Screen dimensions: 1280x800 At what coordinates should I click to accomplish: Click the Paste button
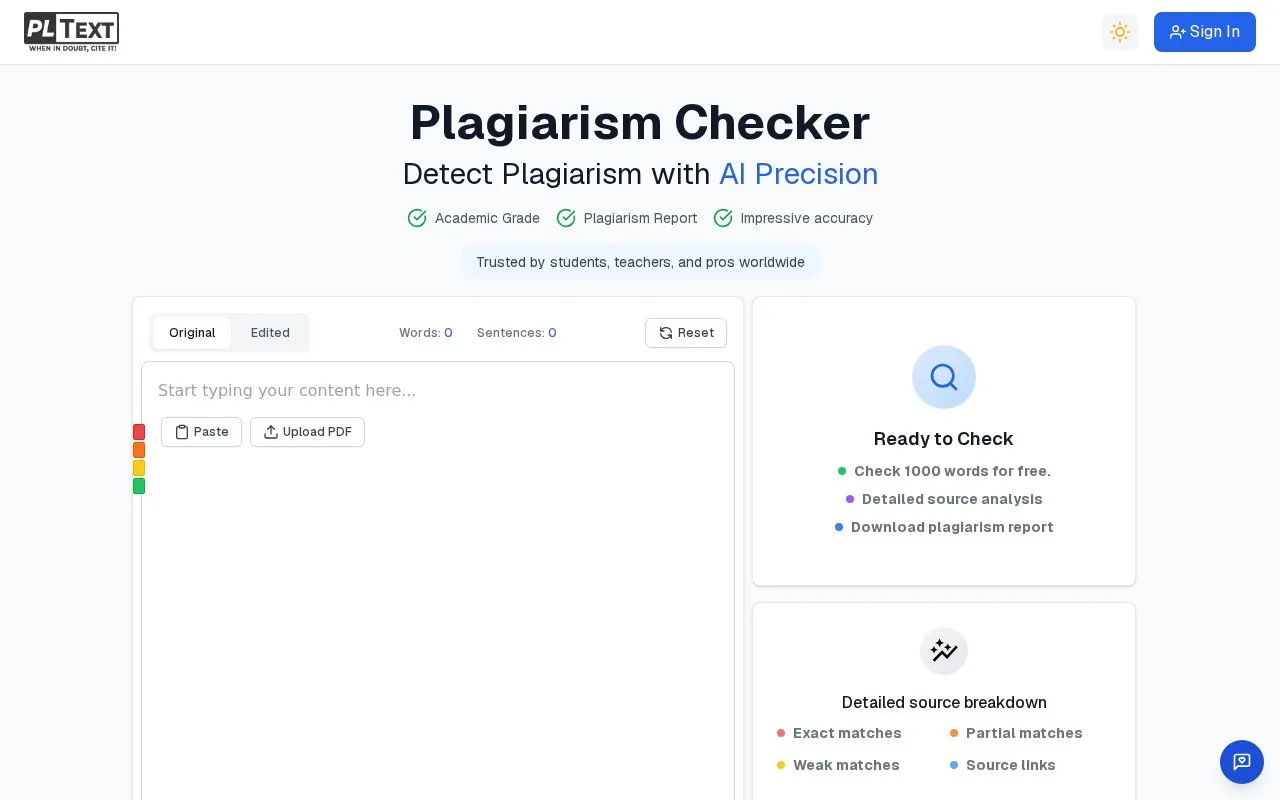(201, 432)
